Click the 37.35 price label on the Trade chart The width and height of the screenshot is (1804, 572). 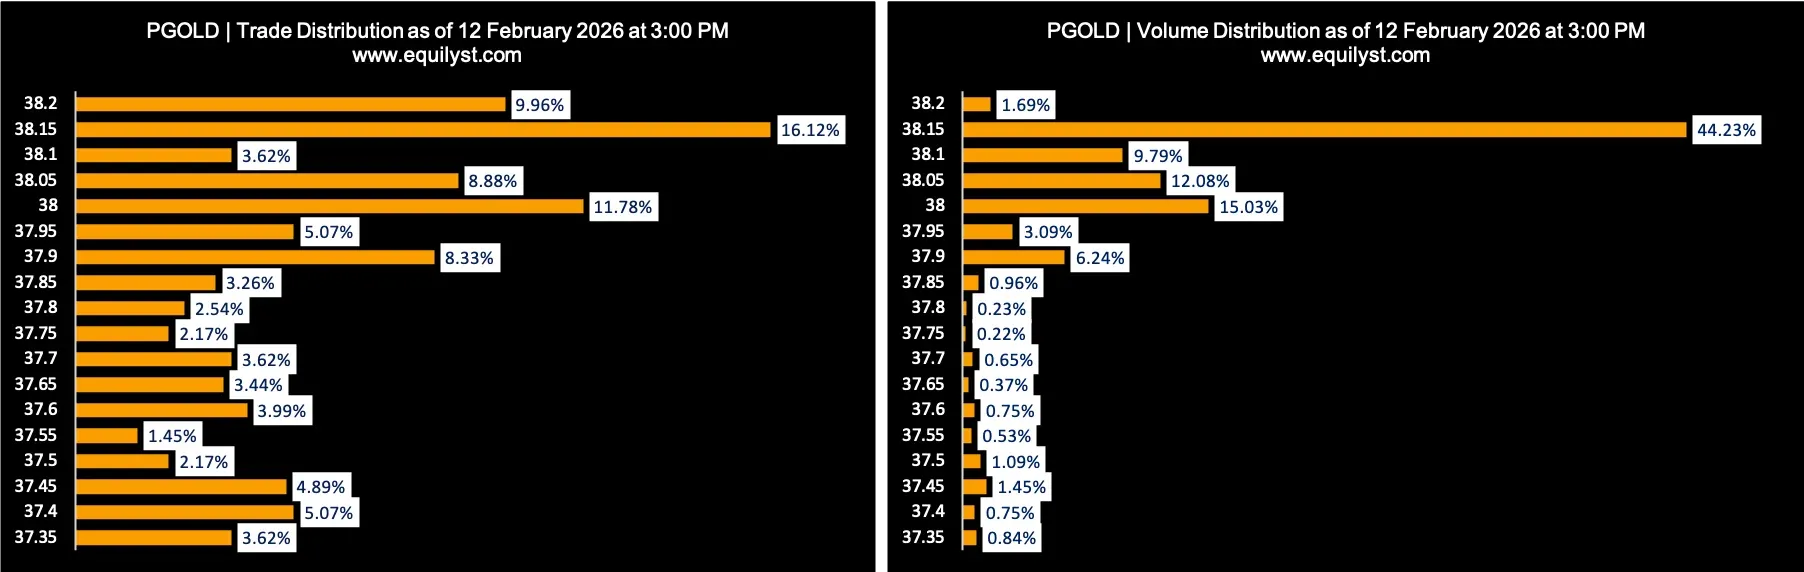36,537
